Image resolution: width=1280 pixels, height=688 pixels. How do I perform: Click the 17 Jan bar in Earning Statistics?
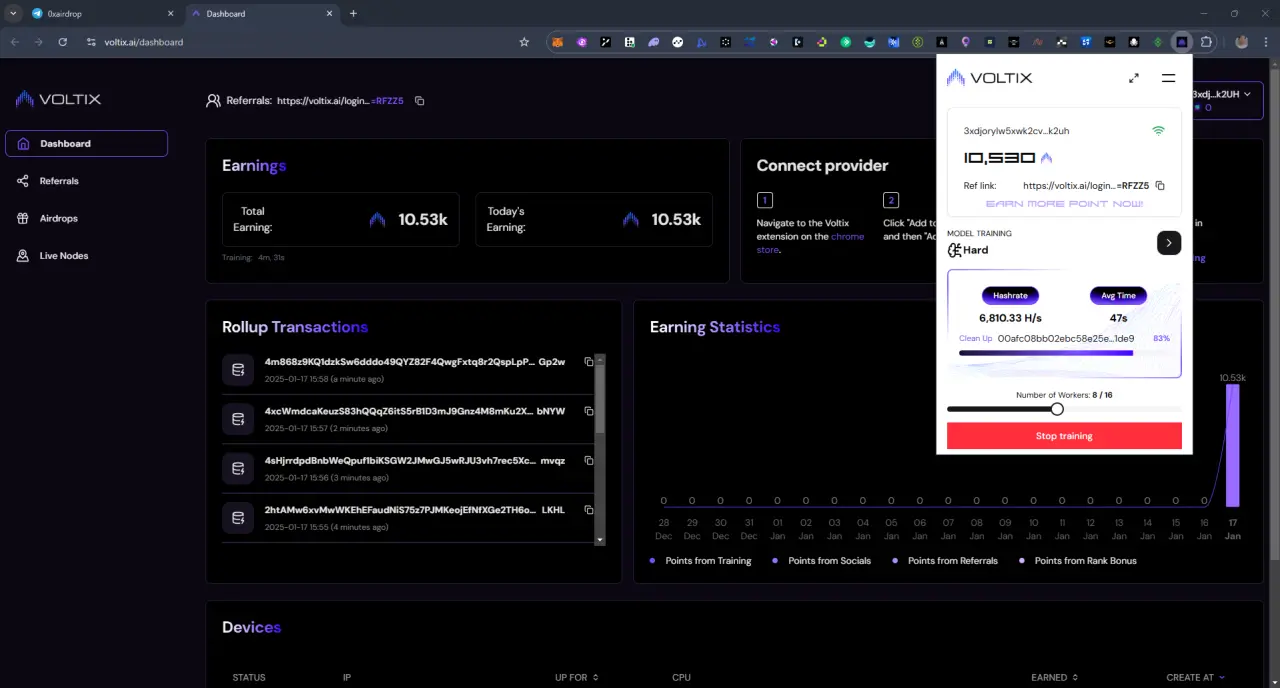point(1233,446)
